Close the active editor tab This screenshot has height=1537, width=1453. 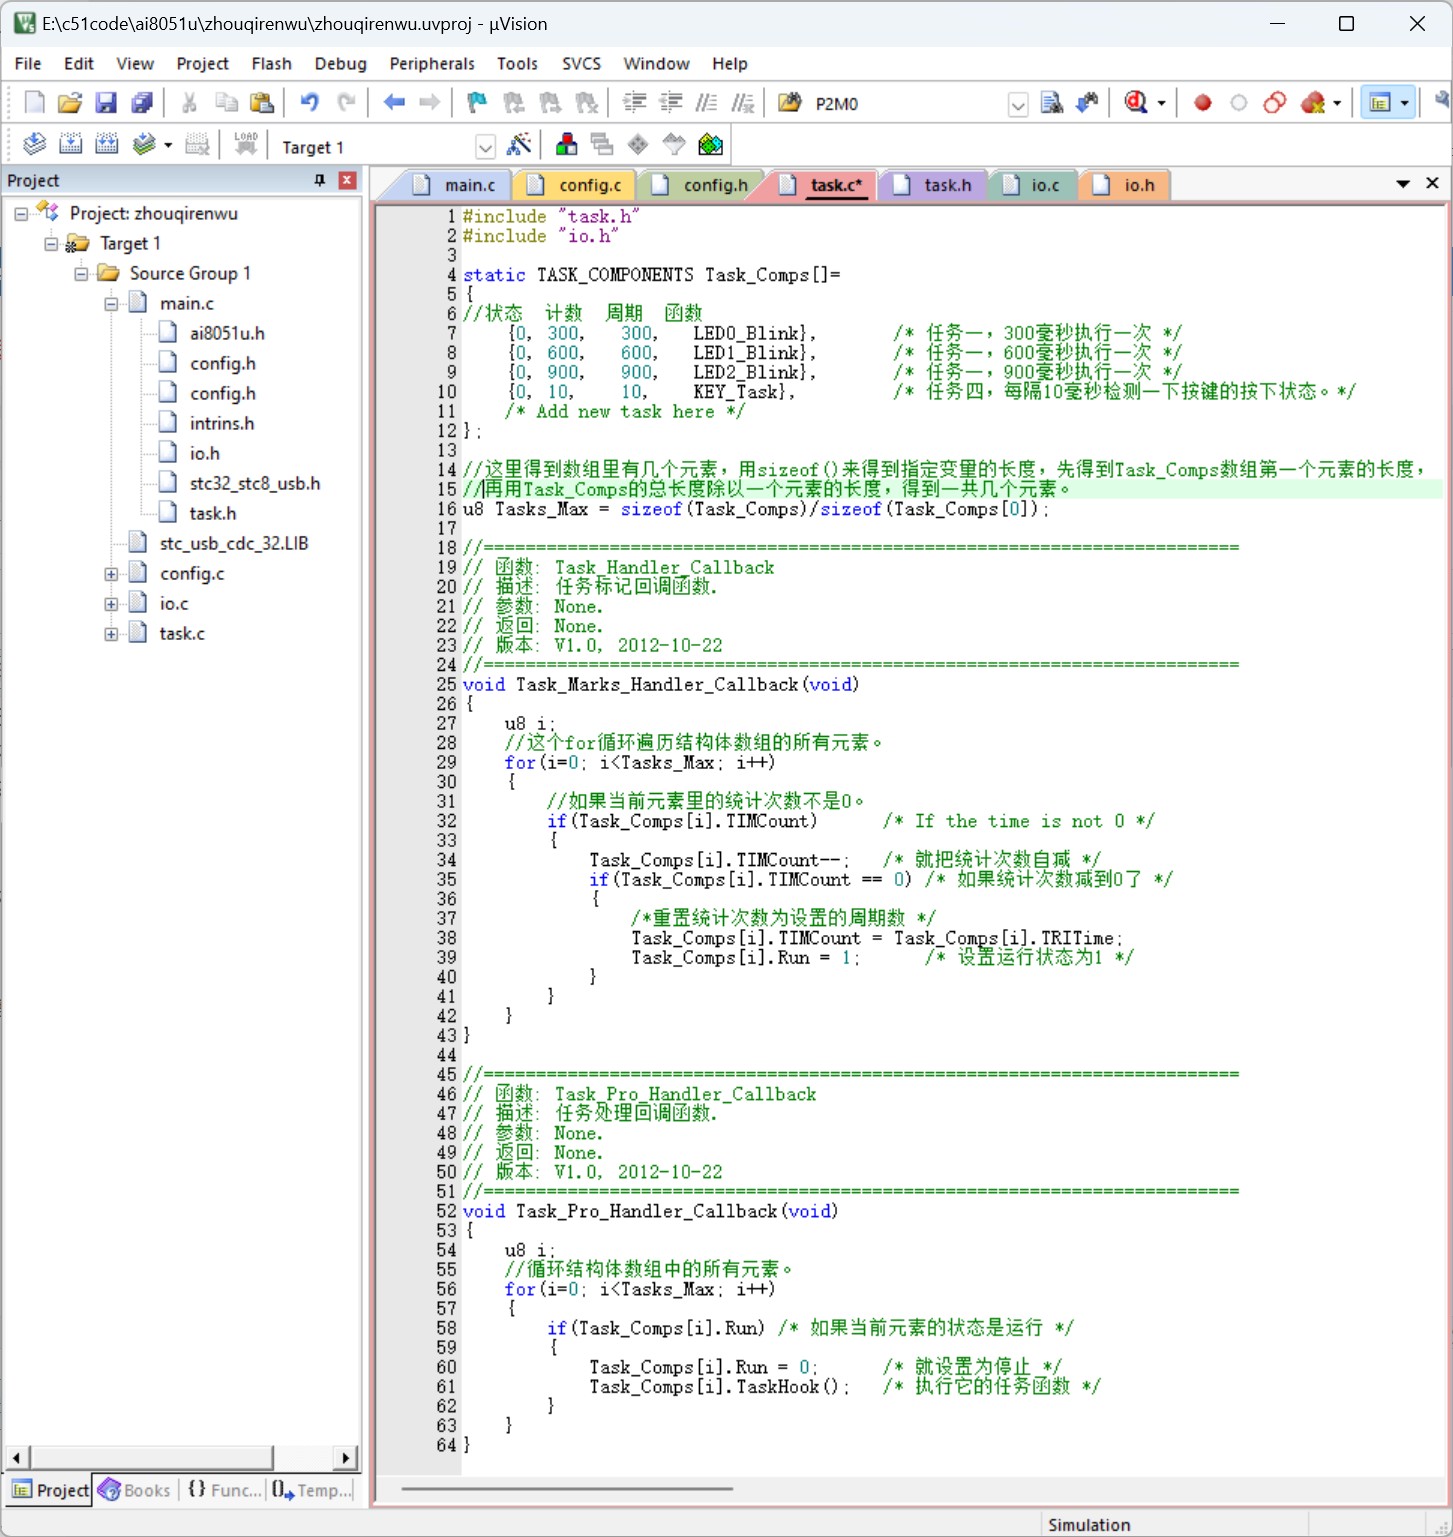pyautogui.click(x=1432, y=183)
